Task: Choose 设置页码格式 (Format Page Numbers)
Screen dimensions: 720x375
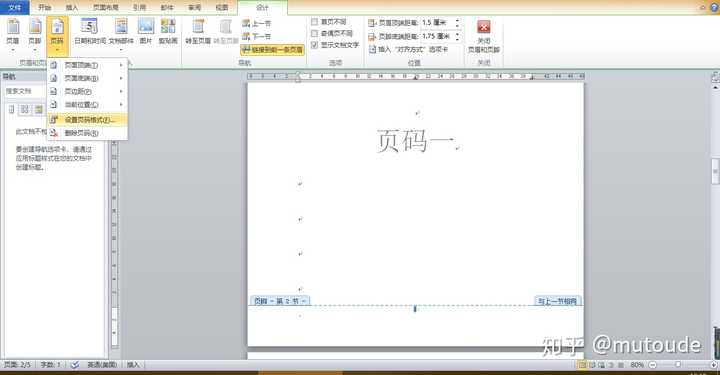Action: tap(87, 120)
